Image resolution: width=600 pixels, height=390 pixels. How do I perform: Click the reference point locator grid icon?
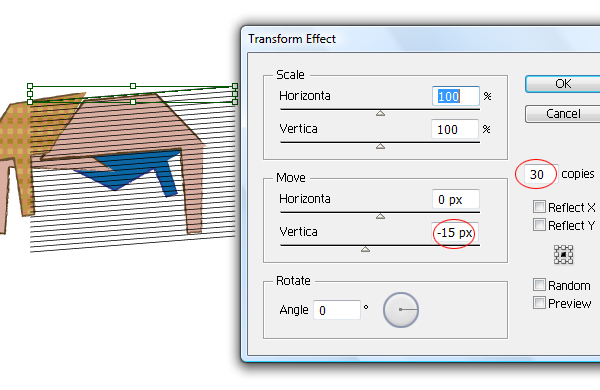tap(563, 255)
